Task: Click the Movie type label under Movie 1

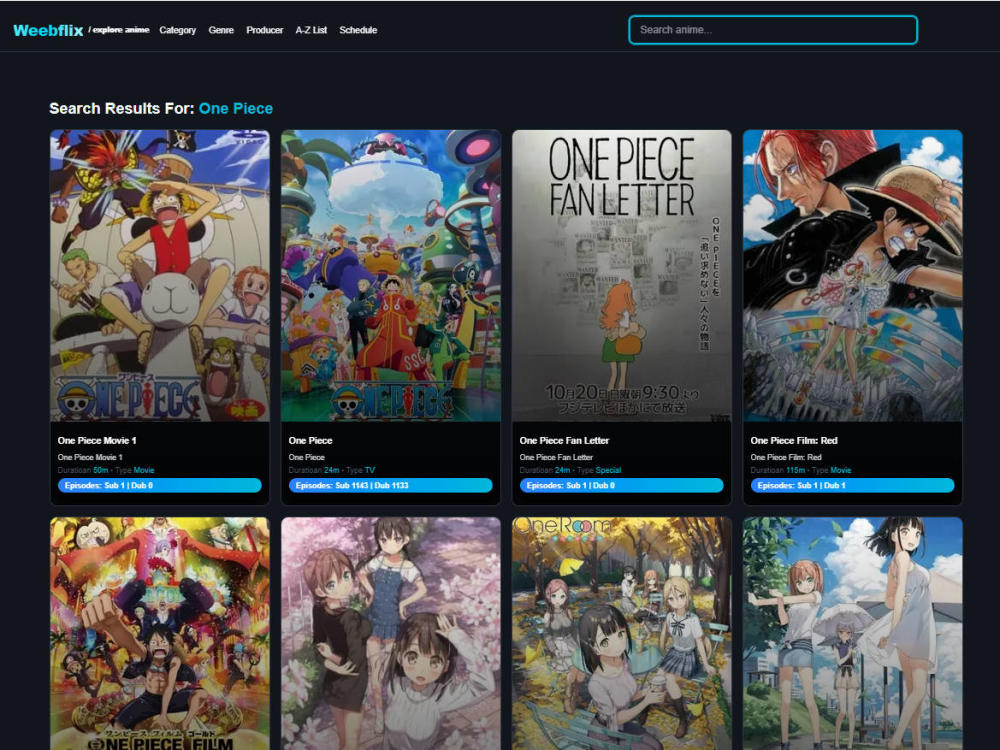Action: 143,470
